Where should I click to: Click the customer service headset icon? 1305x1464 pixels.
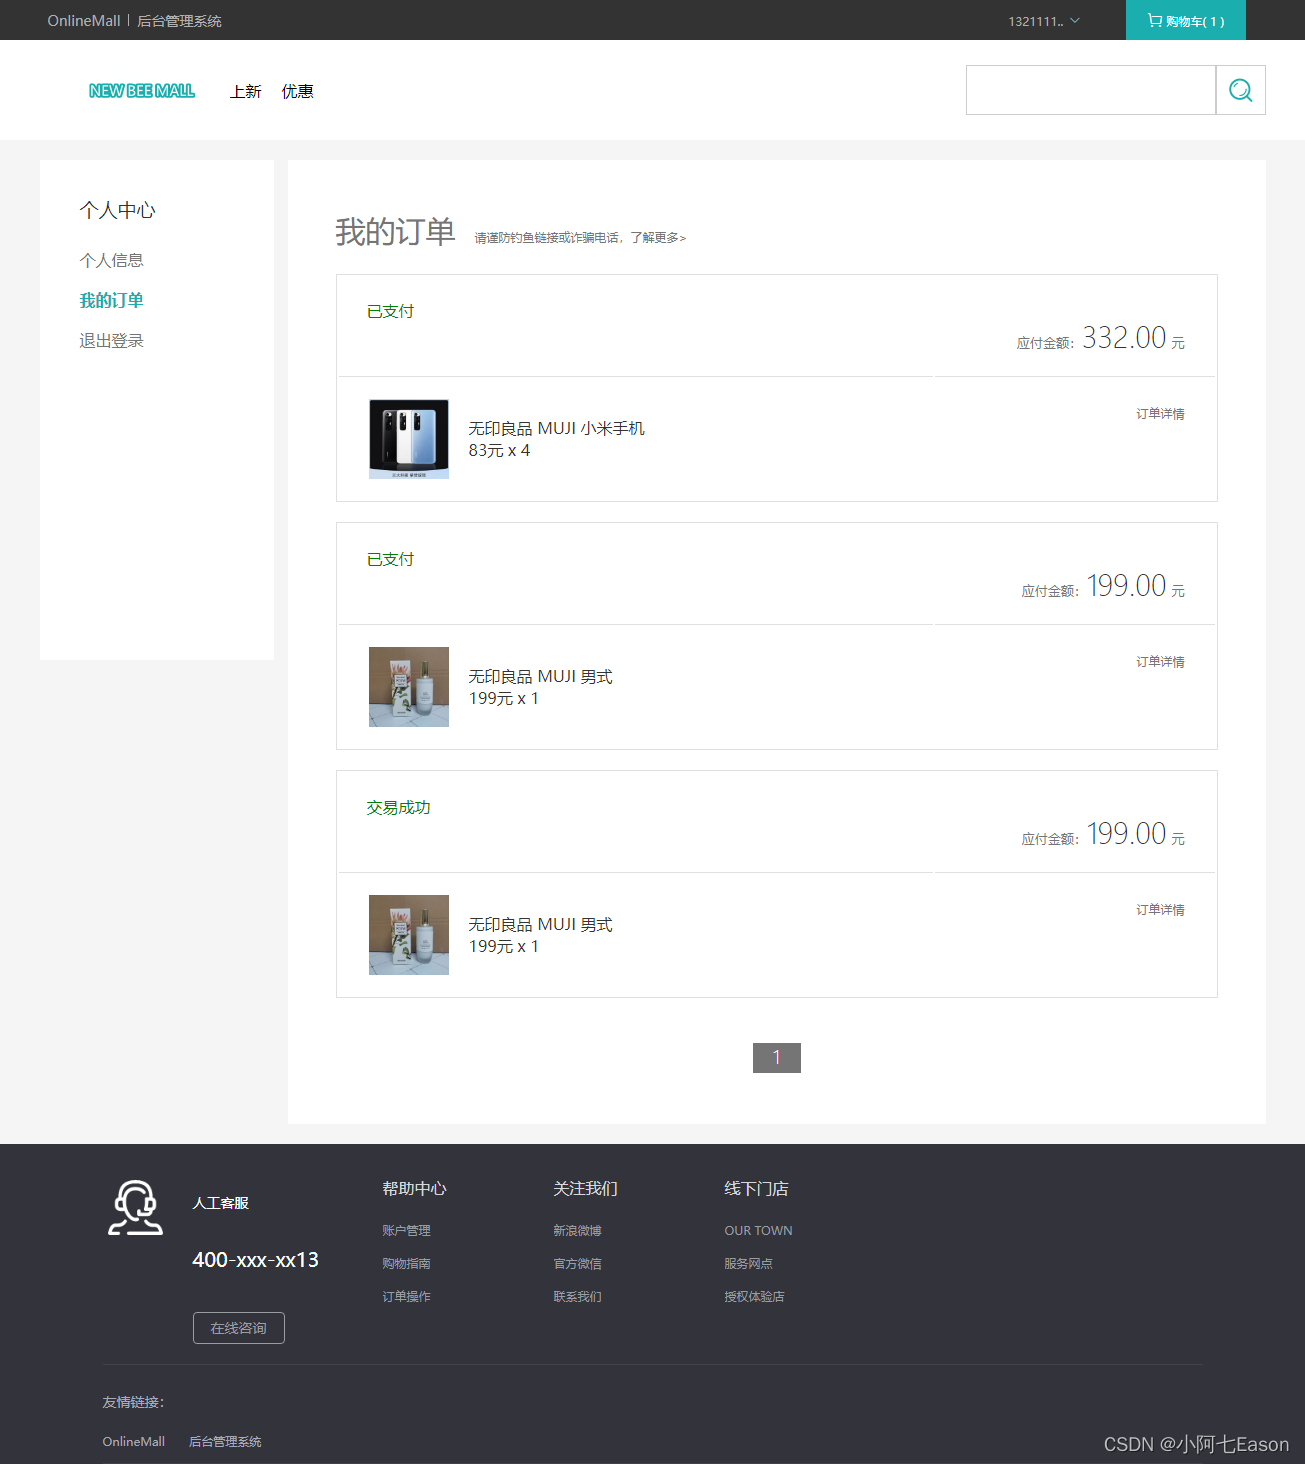point(135,1208)
